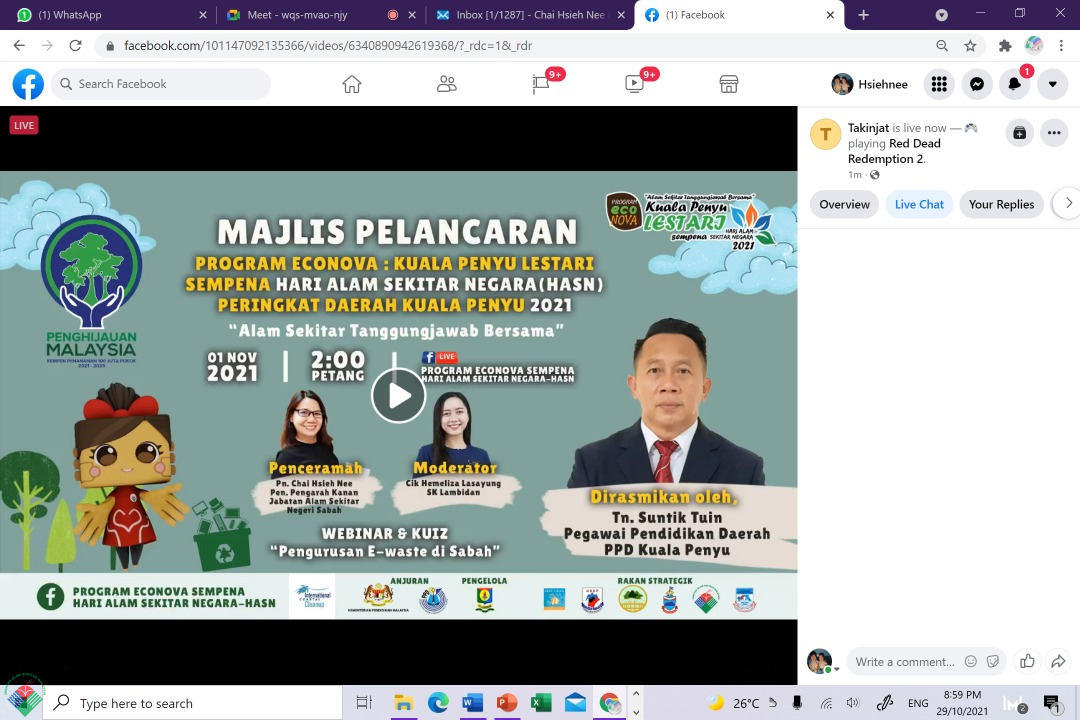The height and width of the screenshot is (720, 1080).
Task: Open the Chrome profile avatar
Action: click(1034, 45)
